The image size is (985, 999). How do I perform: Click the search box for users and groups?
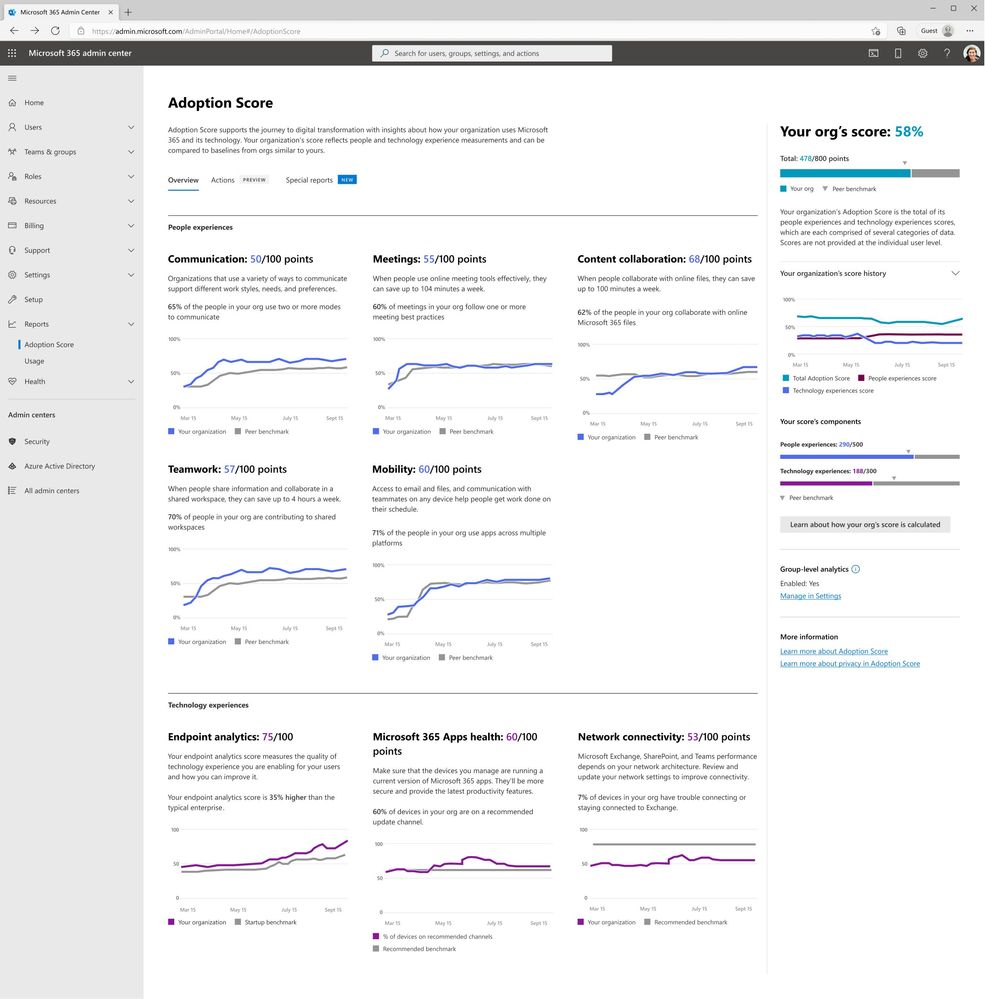click(x=492, y=54)
